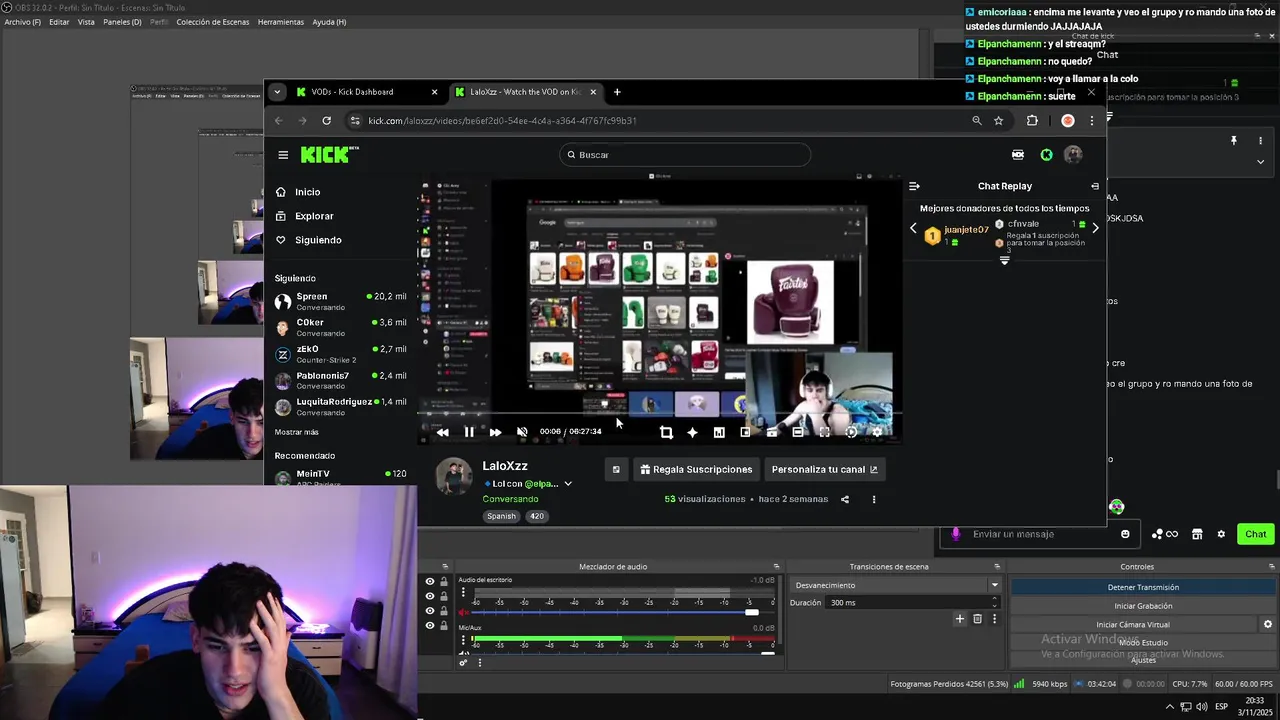Click Iniciar Grabación button

pos(1143,606)
